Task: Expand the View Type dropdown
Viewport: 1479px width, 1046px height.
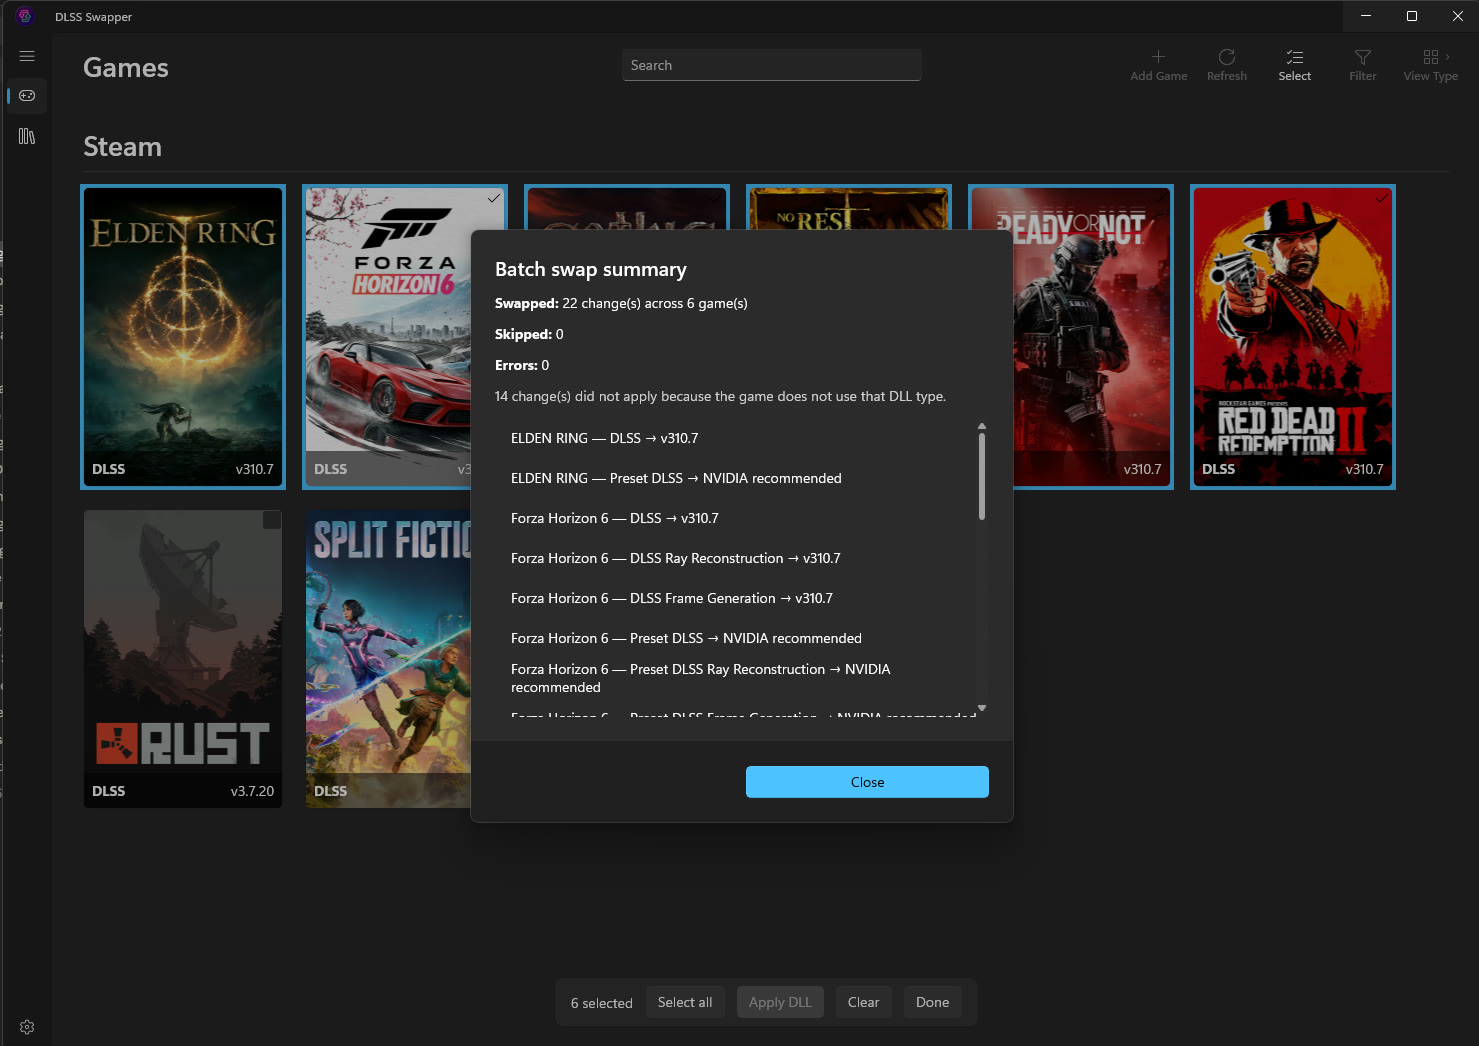Action: click(x=1430, y=65)
